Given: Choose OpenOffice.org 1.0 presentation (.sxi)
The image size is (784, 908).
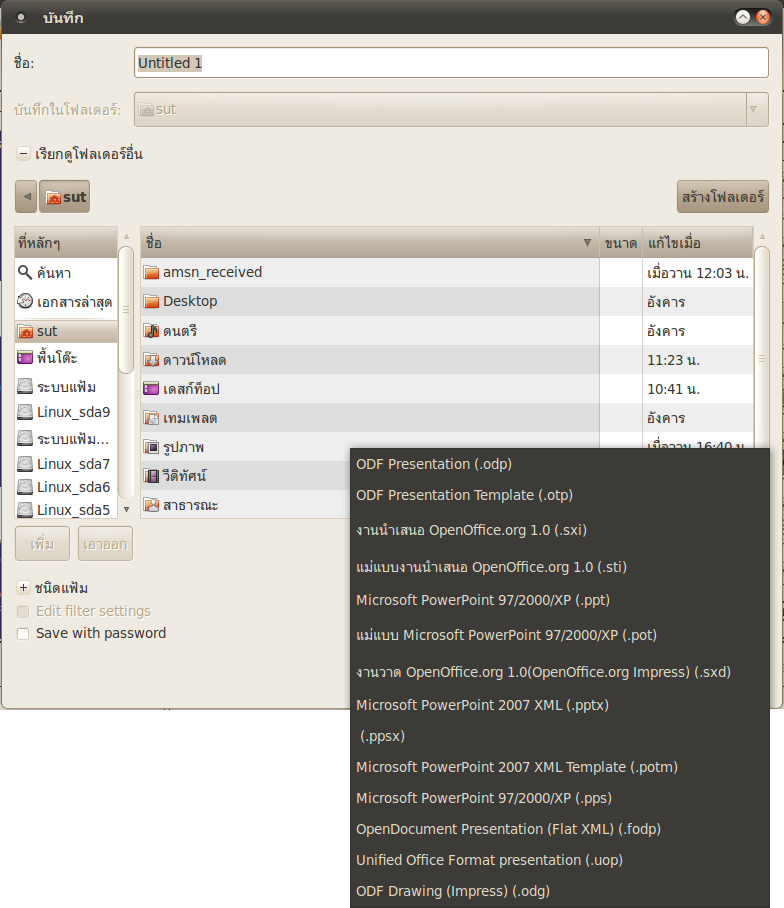Looking at the screenshot, I should click(x=560, y=530).
